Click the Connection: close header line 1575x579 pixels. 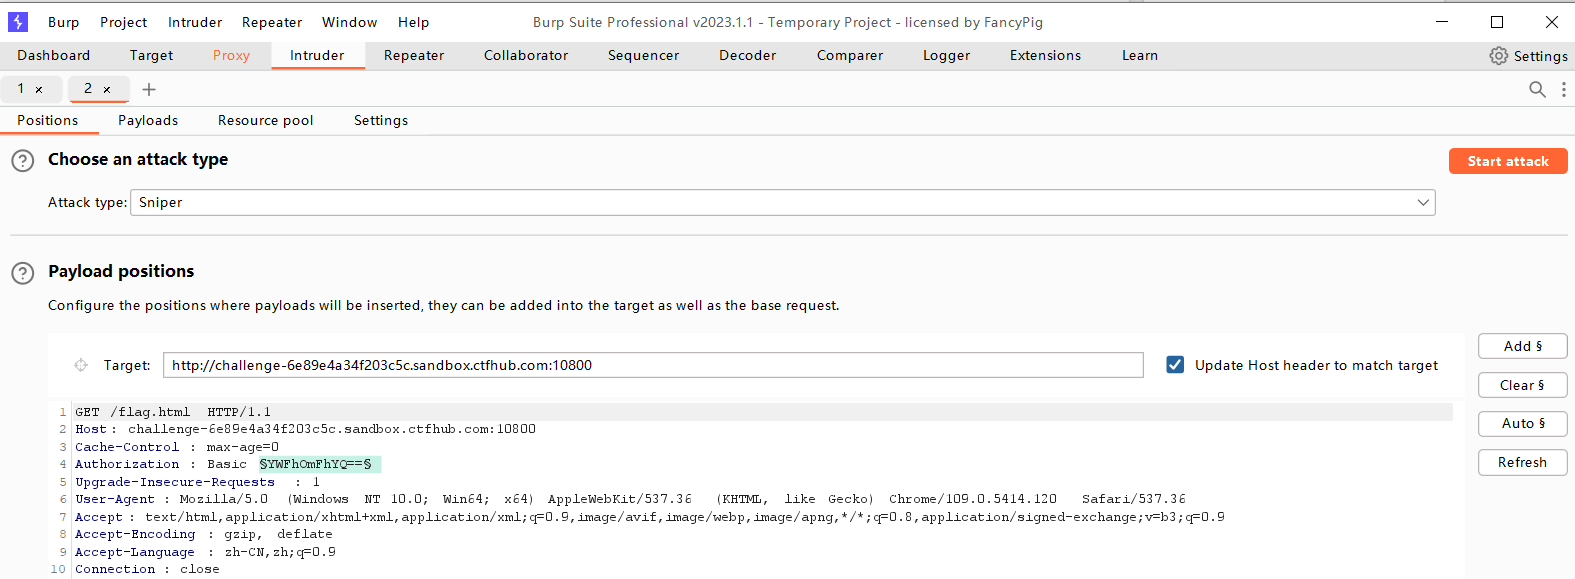[147, 569]
